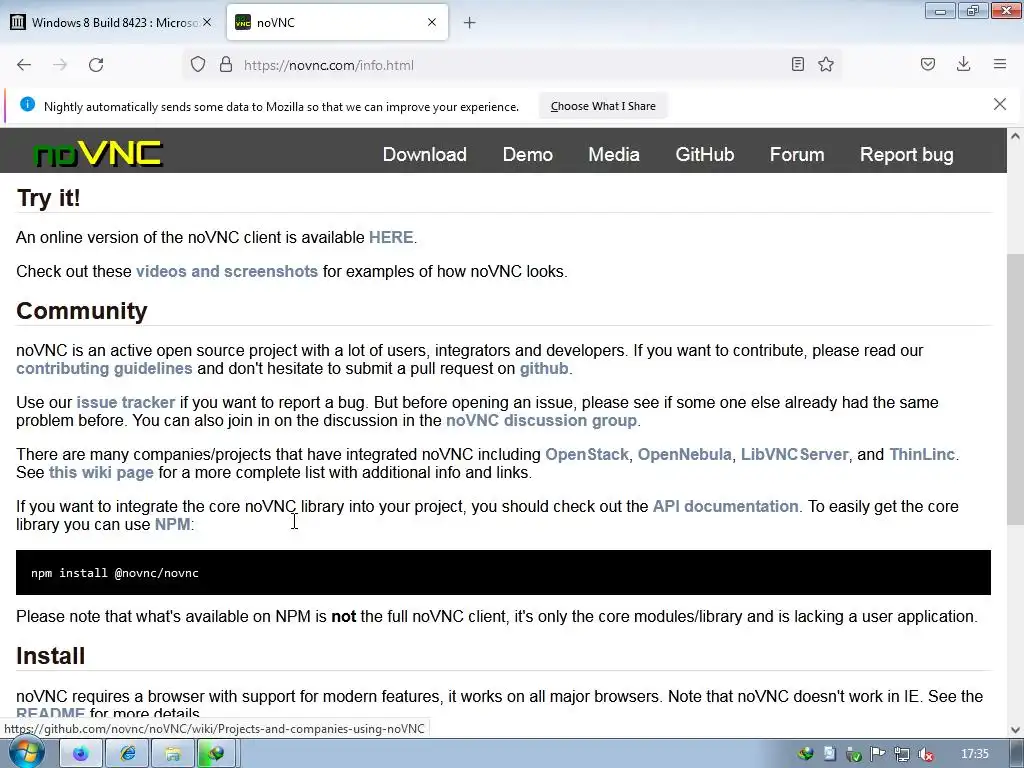Reload the current page
The width and height of the screenshot is (1024, 768).
96,65
